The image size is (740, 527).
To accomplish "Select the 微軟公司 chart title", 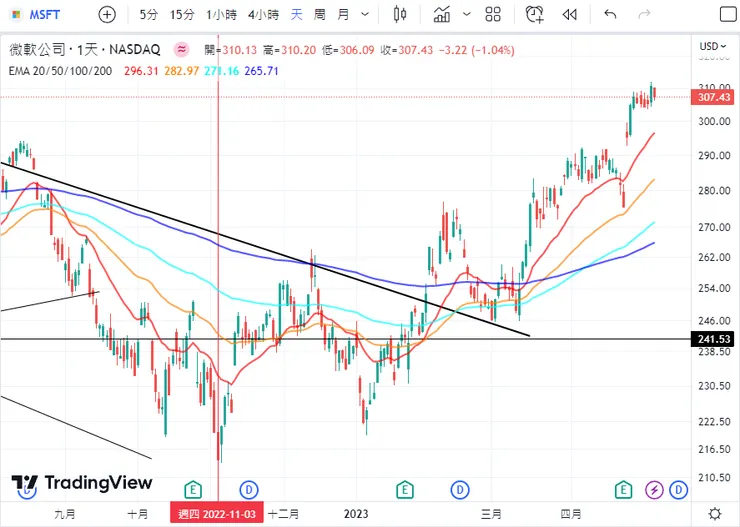I will (x=37, y=50).
